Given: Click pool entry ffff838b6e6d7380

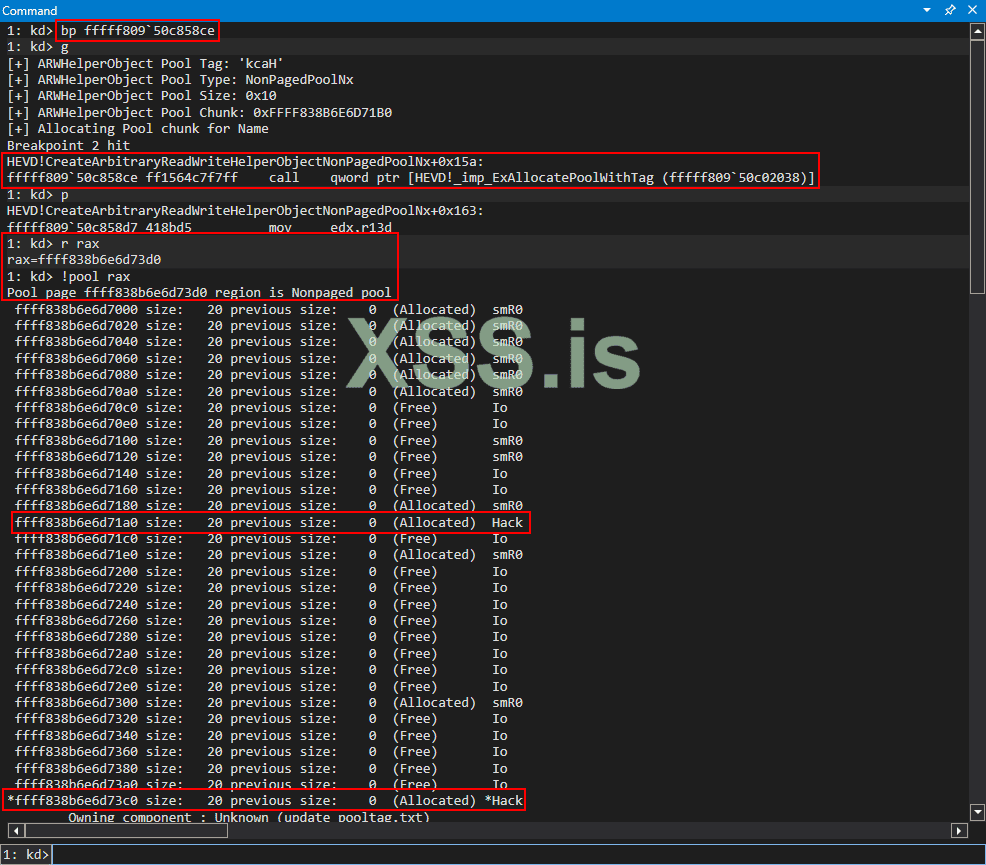Looking at the screenshot, I should (261, 769).
